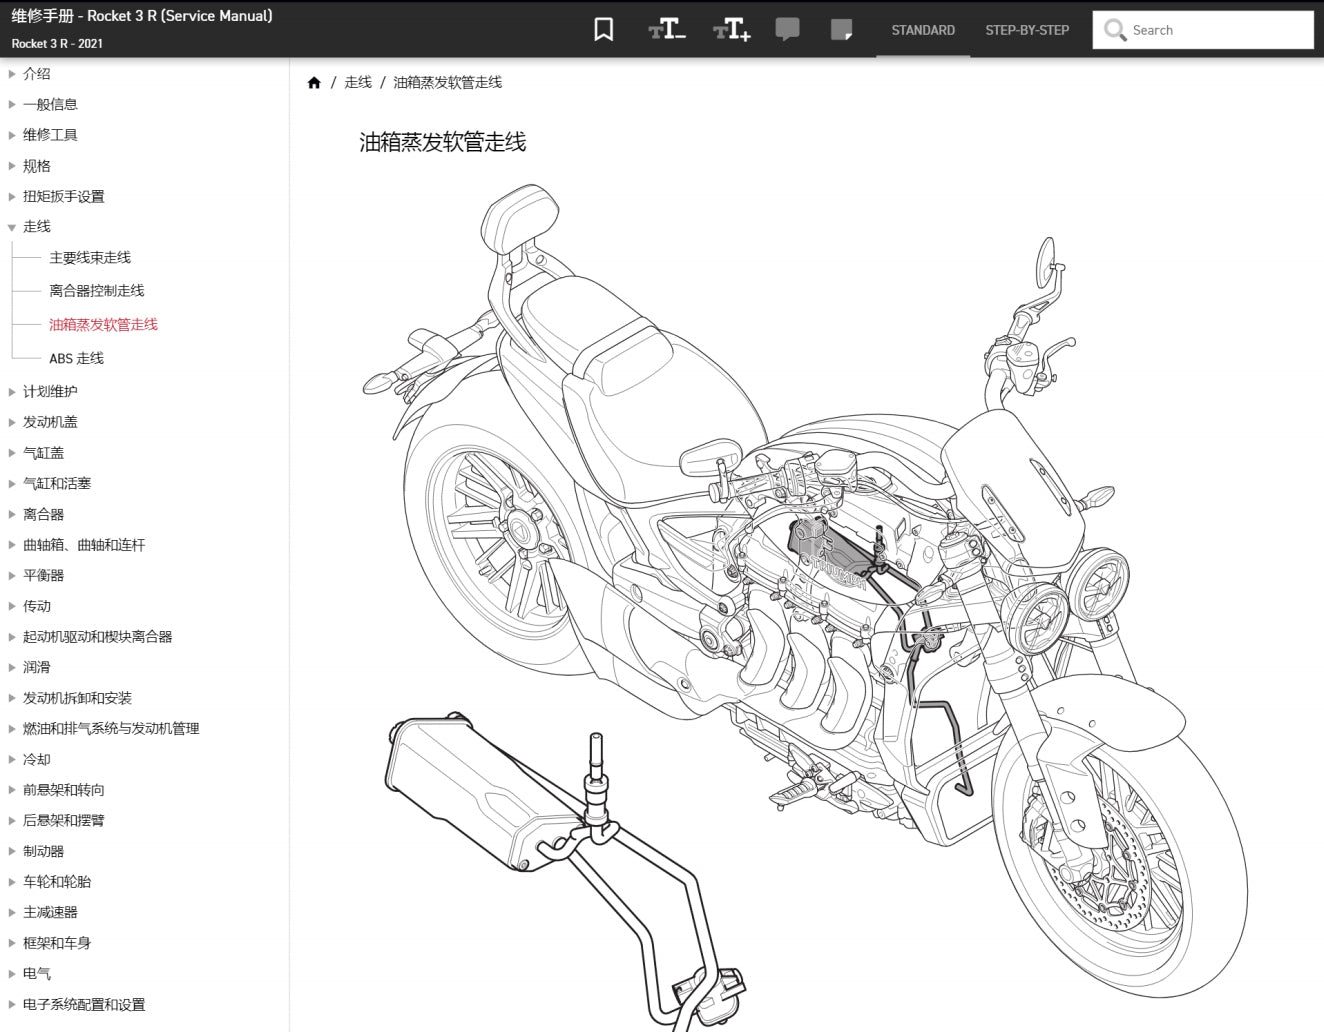Switch to STANDARD view tab
This screenshot has width=1324, height=1032.
point(922,30)
